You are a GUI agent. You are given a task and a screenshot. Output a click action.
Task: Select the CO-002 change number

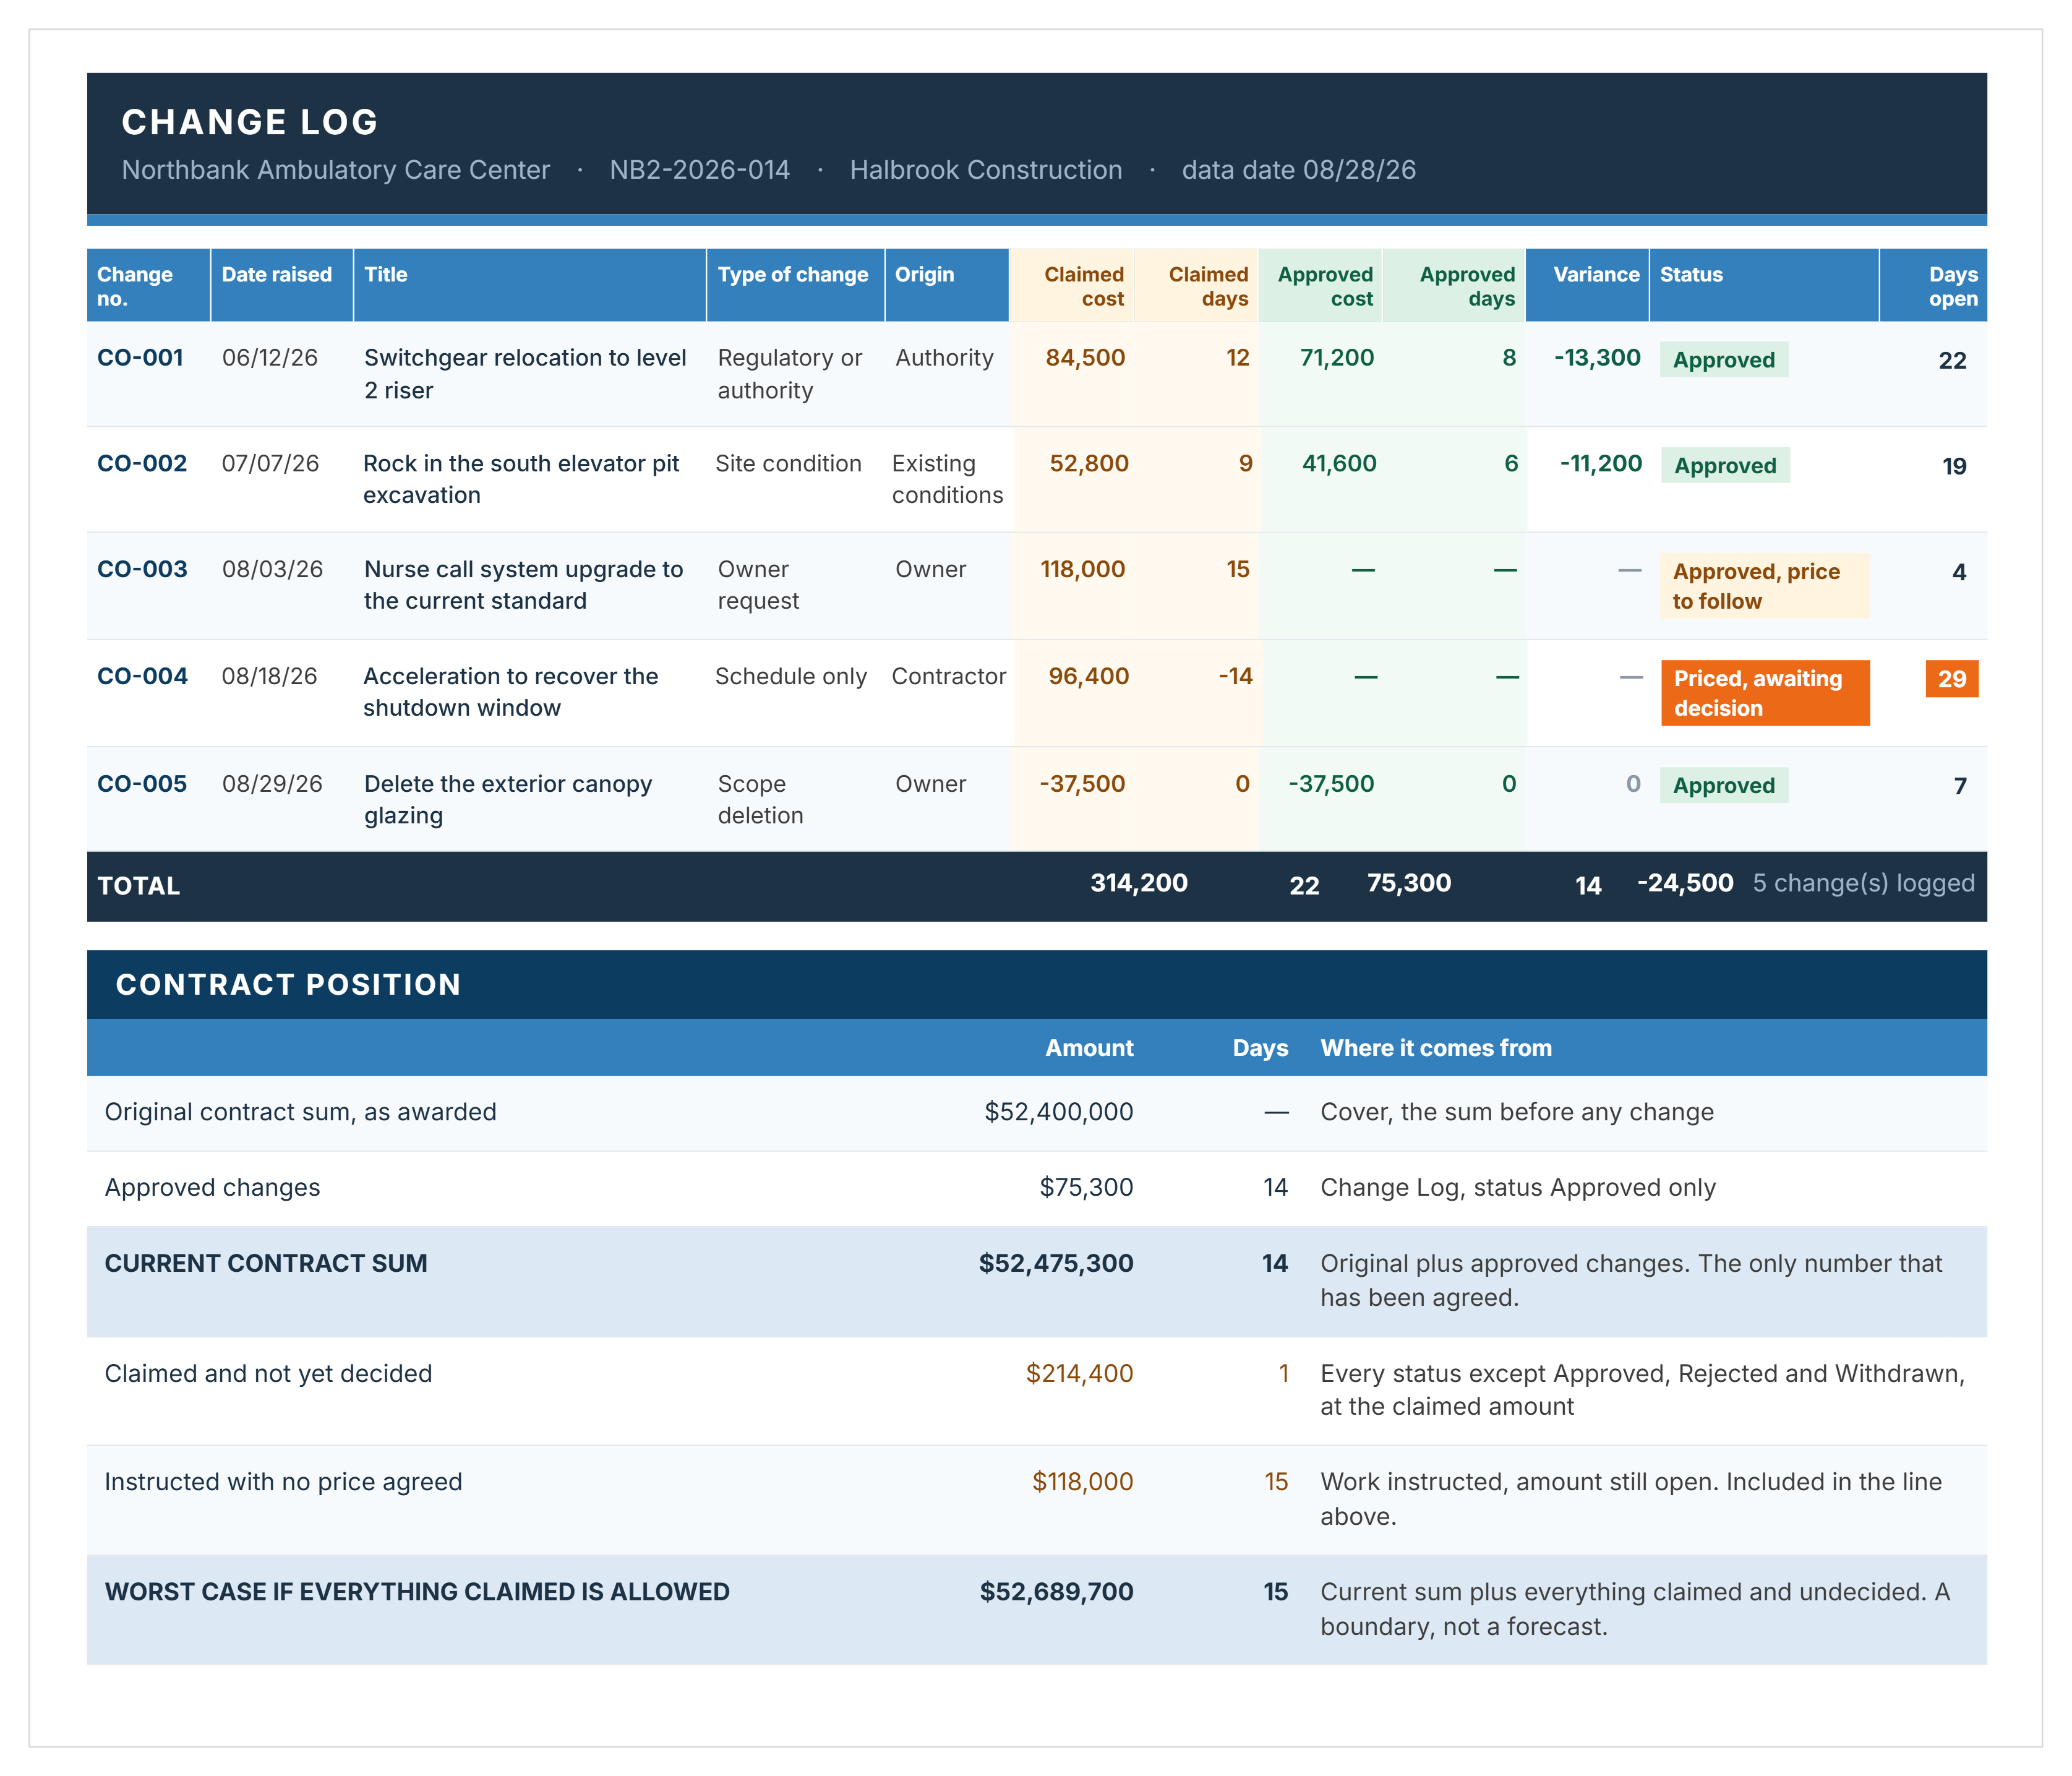(x=142, y=464)
